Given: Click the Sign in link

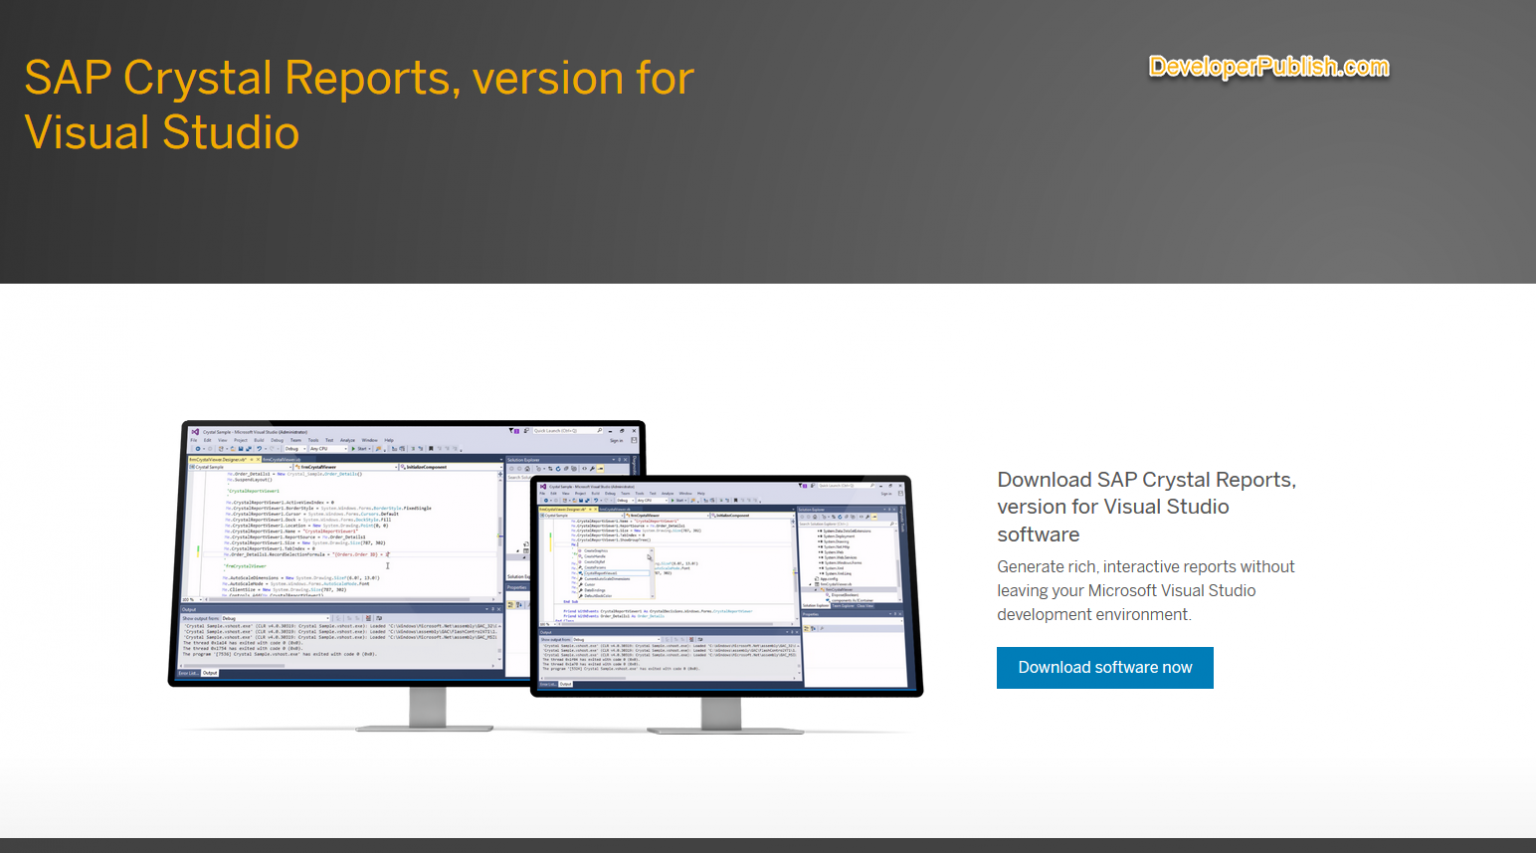Looking at the screenshot, I should pyautogui.click(x=616, y=439).
